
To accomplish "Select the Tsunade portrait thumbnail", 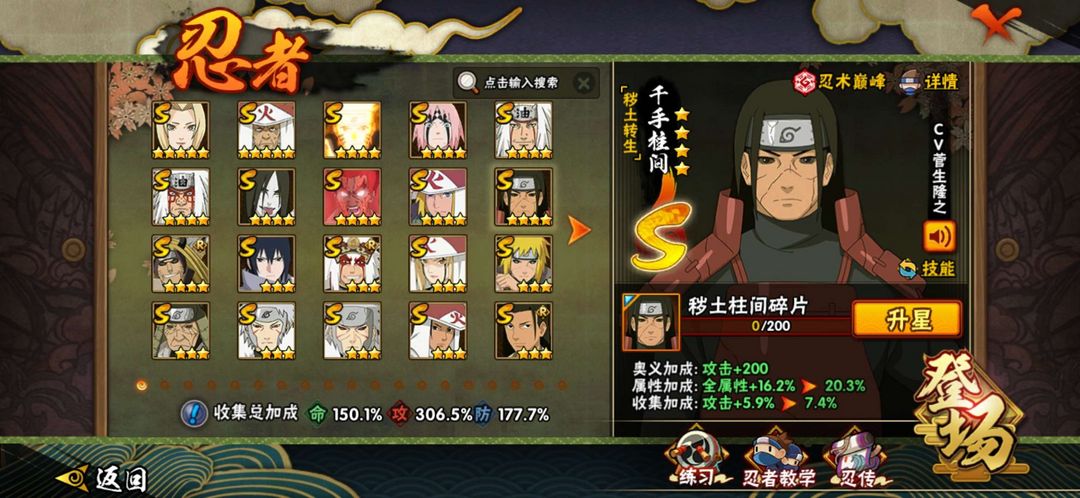I will tap(180, 130).
